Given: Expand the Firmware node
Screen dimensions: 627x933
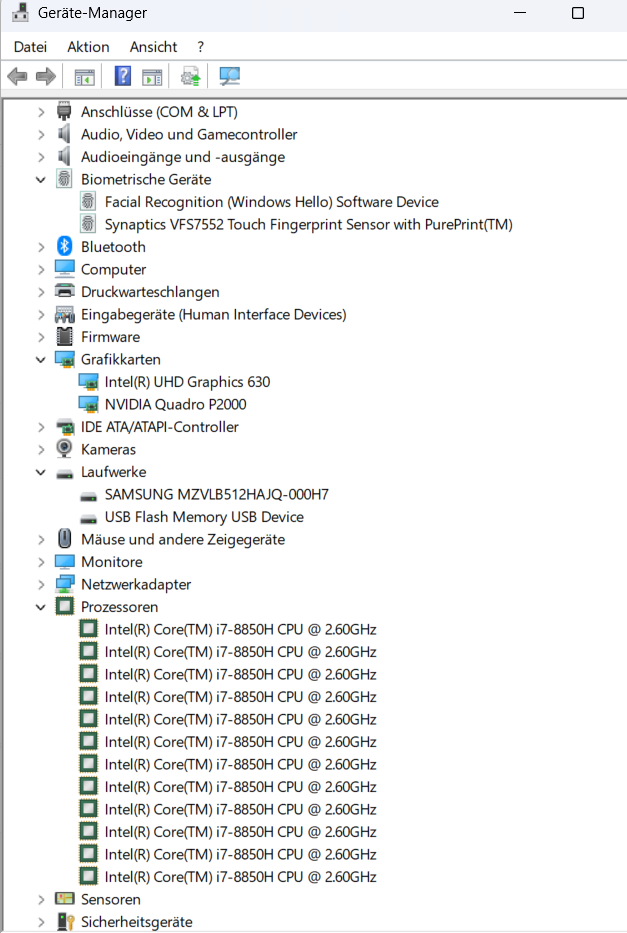Looking at the screenshot, I should pos(40,337).
